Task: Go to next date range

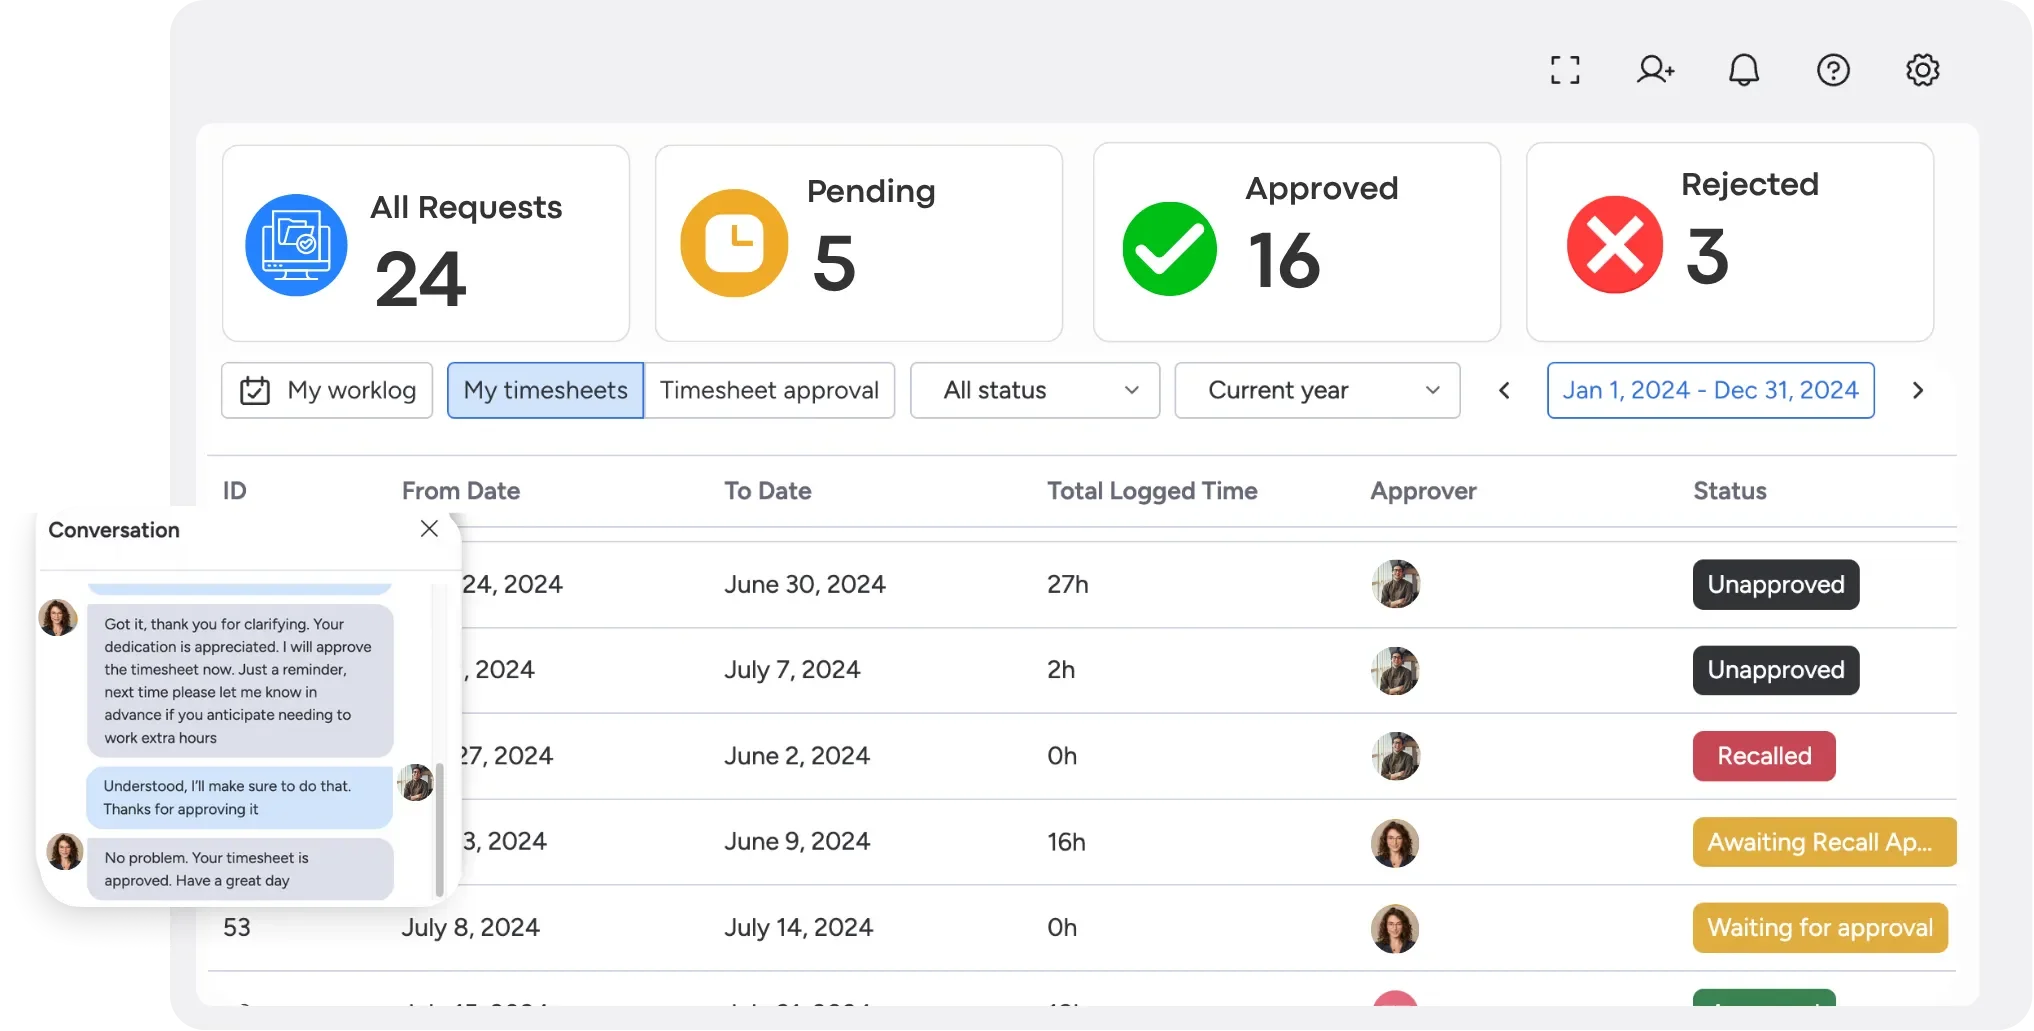Action: pyautogui.click(x=1917, y=390)
